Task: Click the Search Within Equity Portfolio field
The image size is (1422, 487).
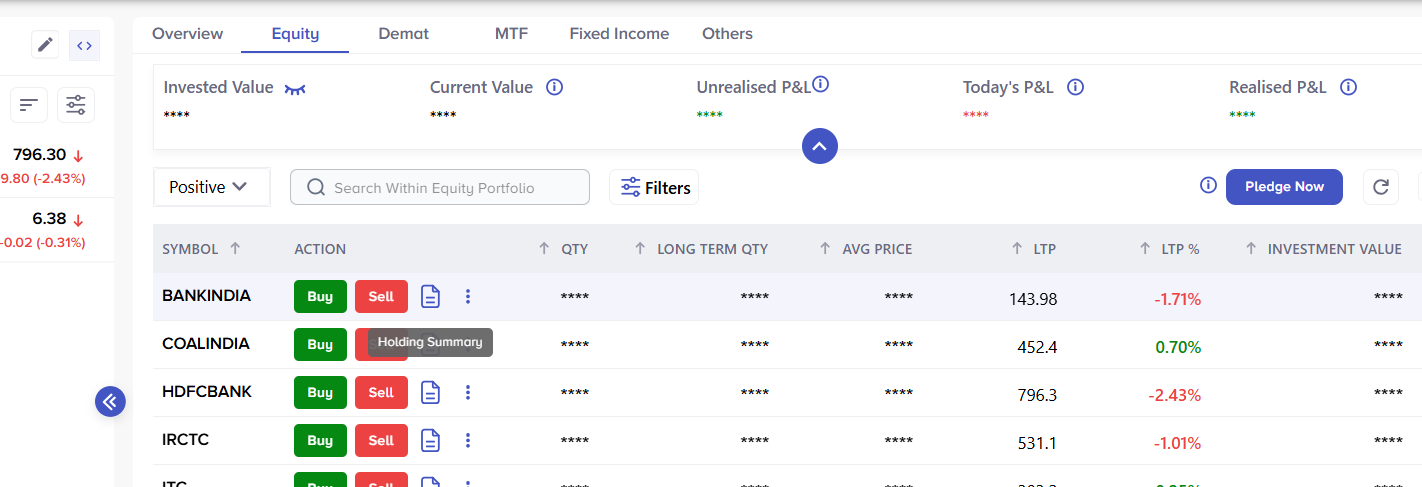Action: point(440,187)
